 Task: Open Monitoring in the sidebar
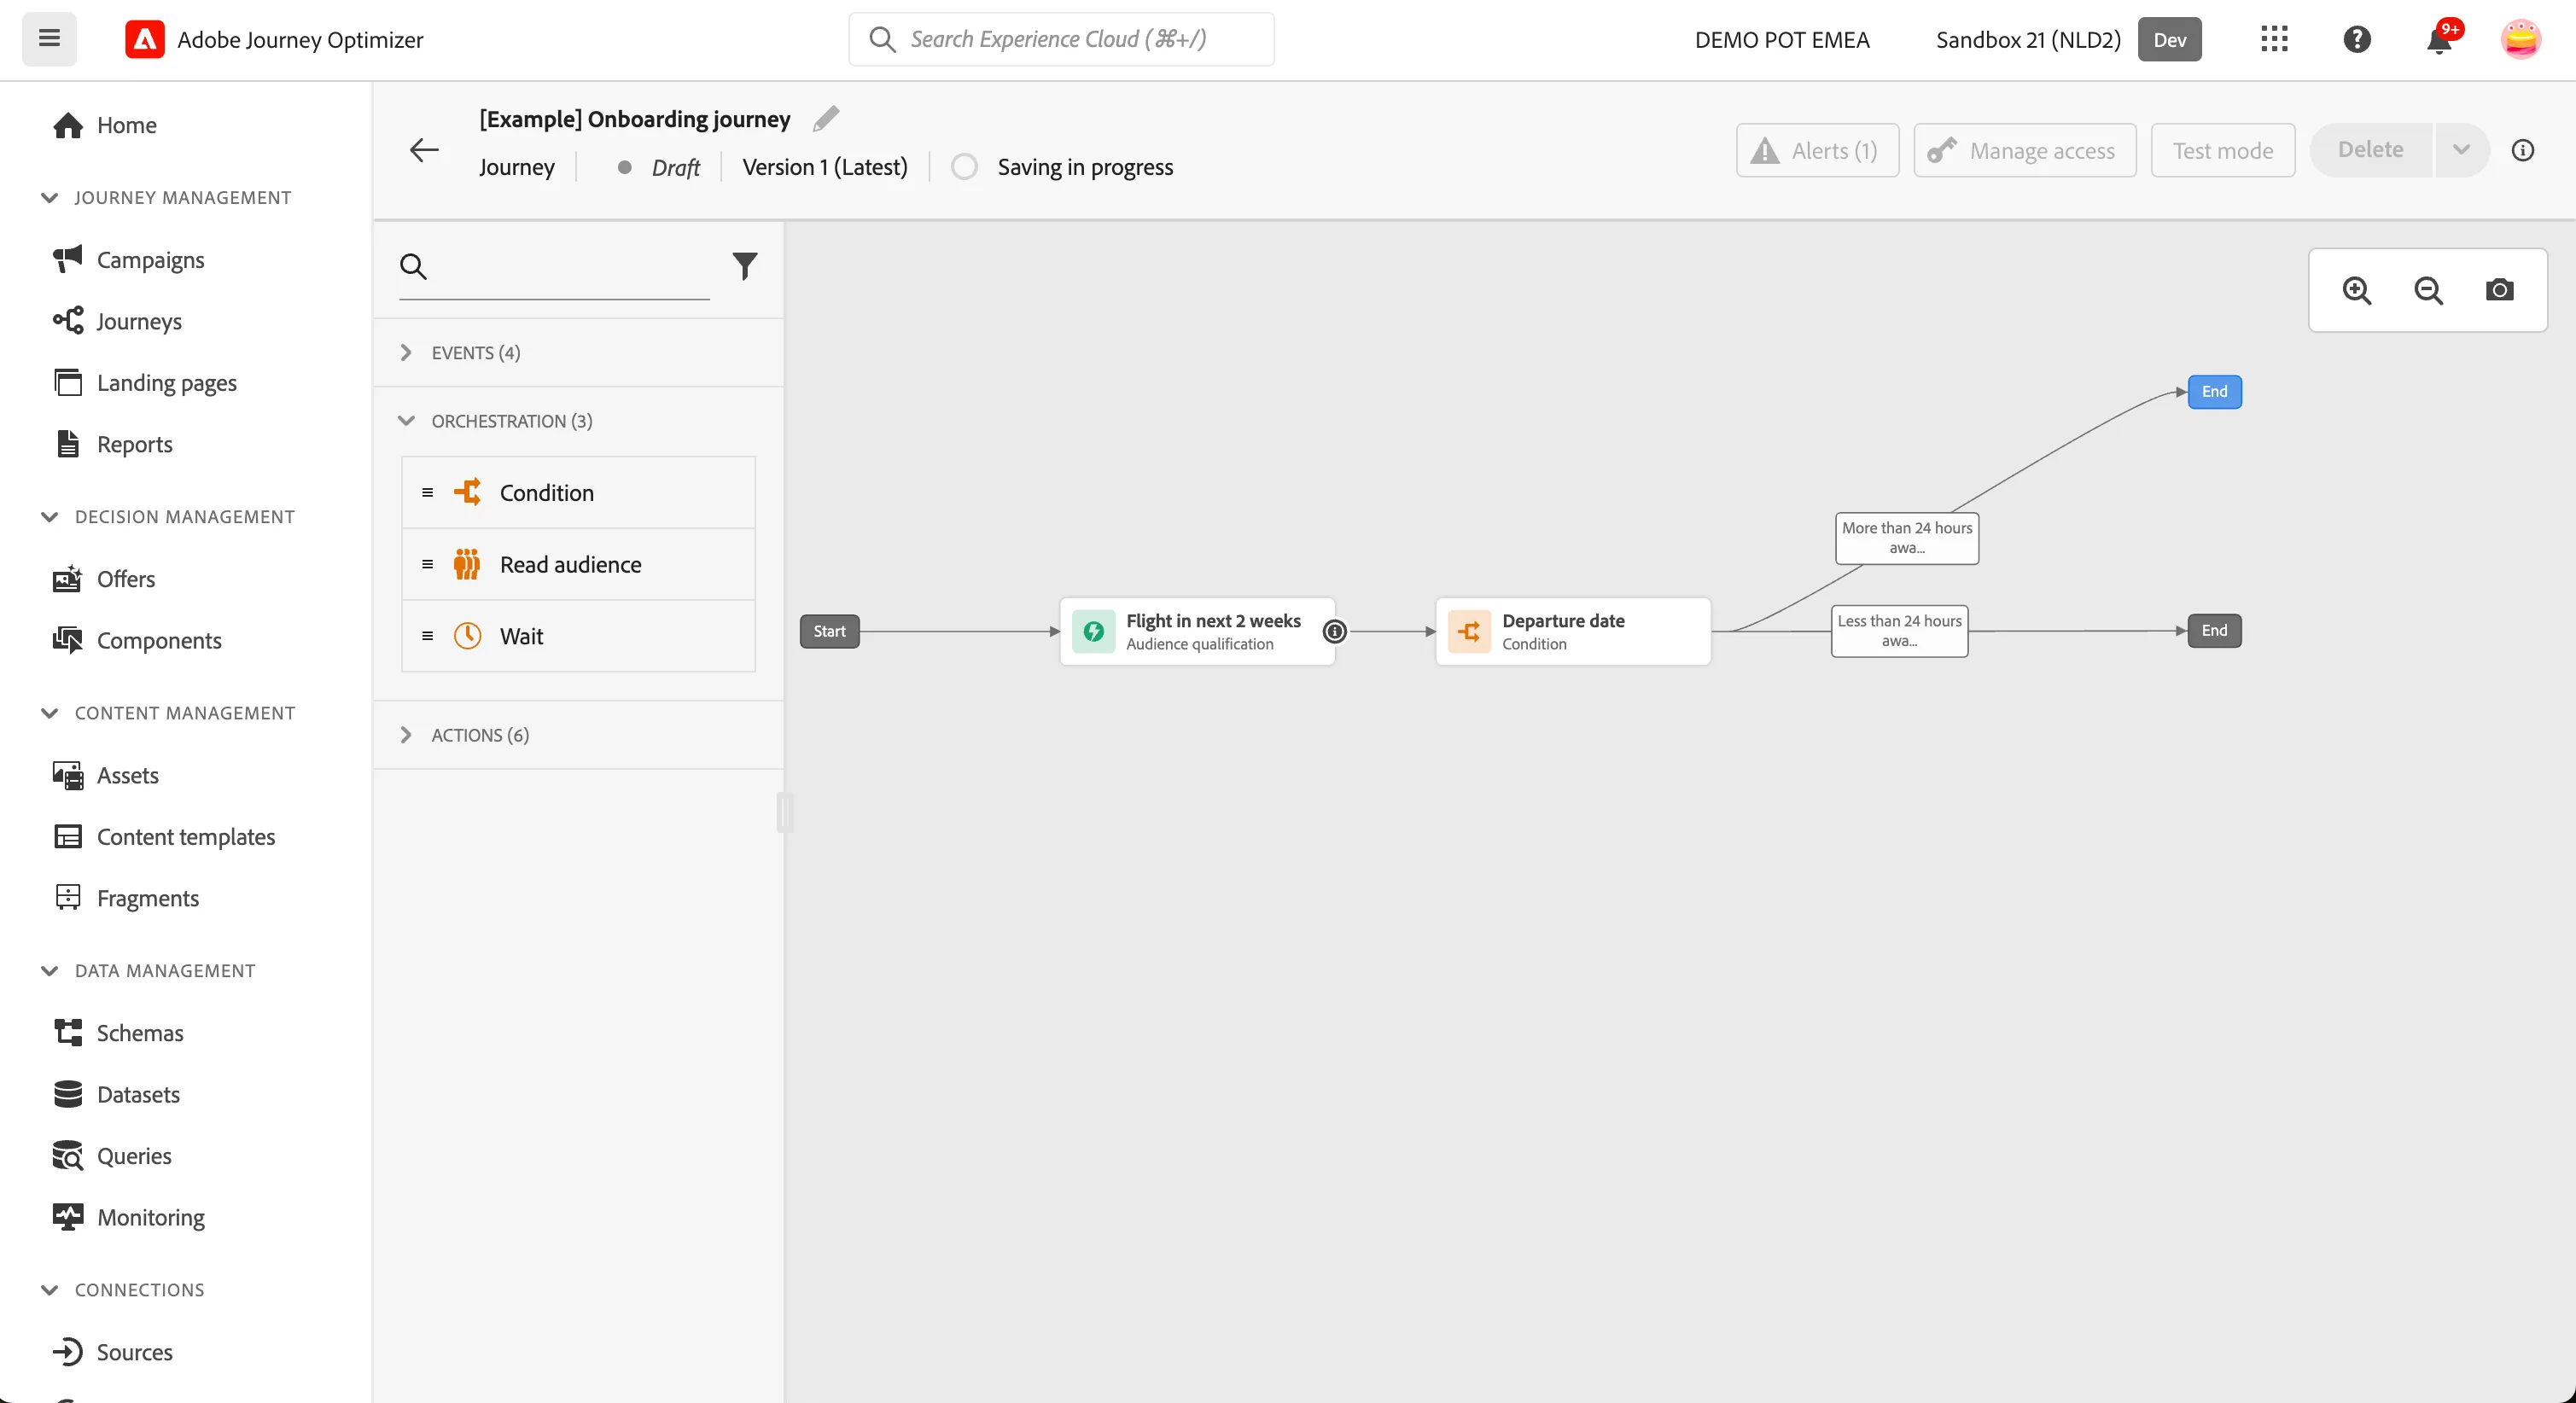(150, 1217)
